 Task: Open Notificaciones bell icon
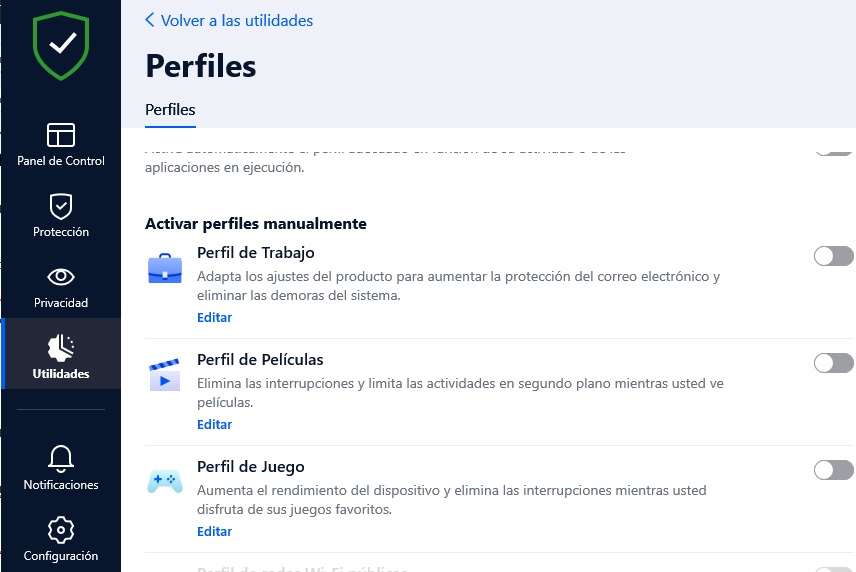tap(61, 458)
